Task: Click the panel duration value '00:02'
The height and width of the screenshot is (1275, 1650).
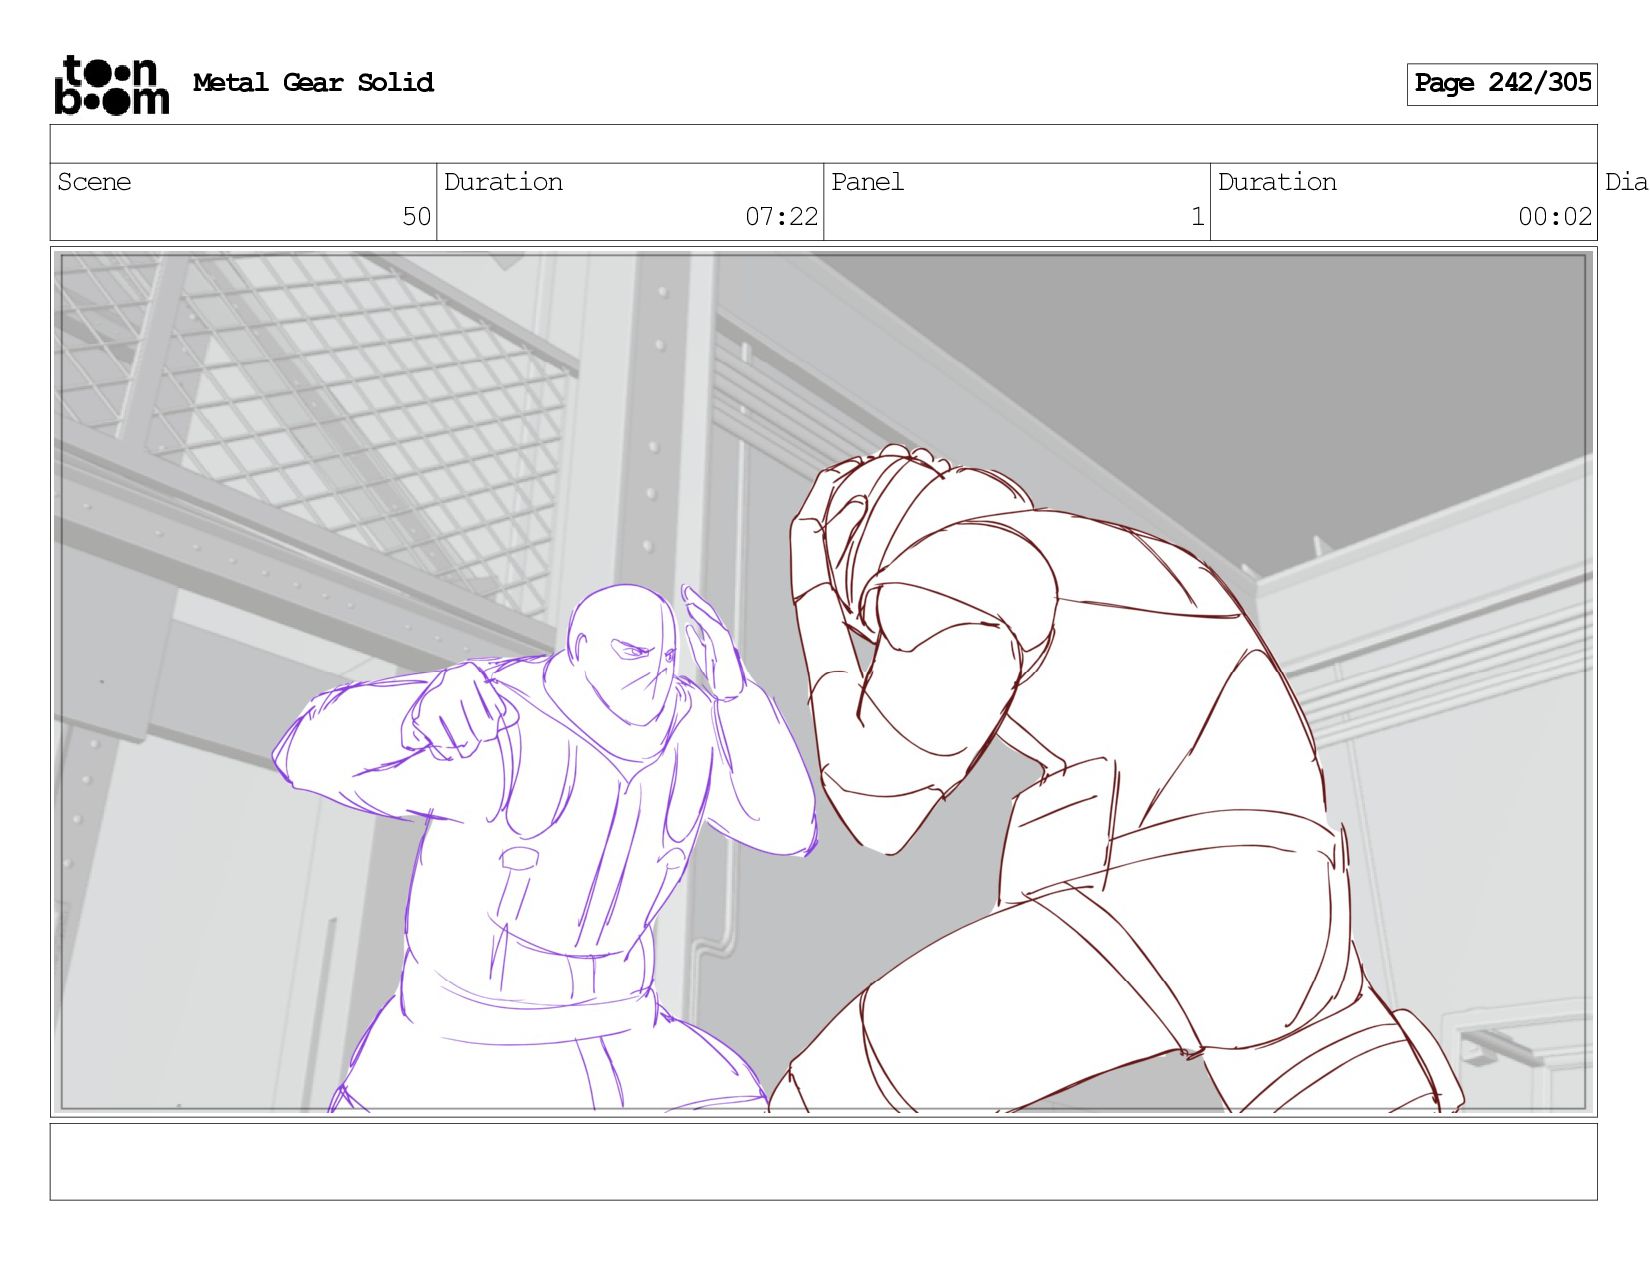Action: [x=1555, y=217]
